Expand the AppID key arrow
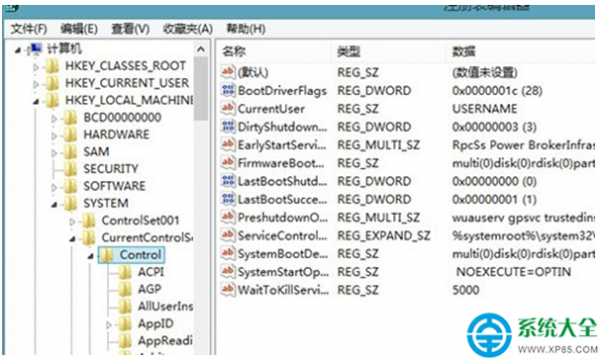The height and width of the screenshot is (360, 600). coord(109,325)
